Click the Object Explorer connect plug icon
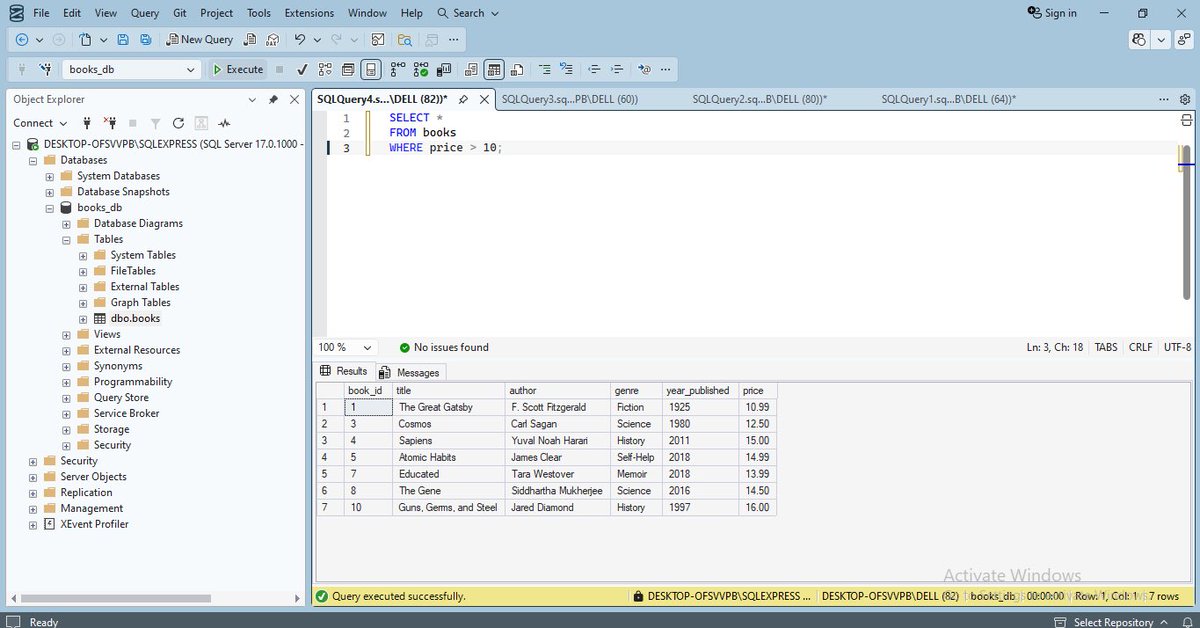Screen dimensions: 1200x628 point(87,123)
